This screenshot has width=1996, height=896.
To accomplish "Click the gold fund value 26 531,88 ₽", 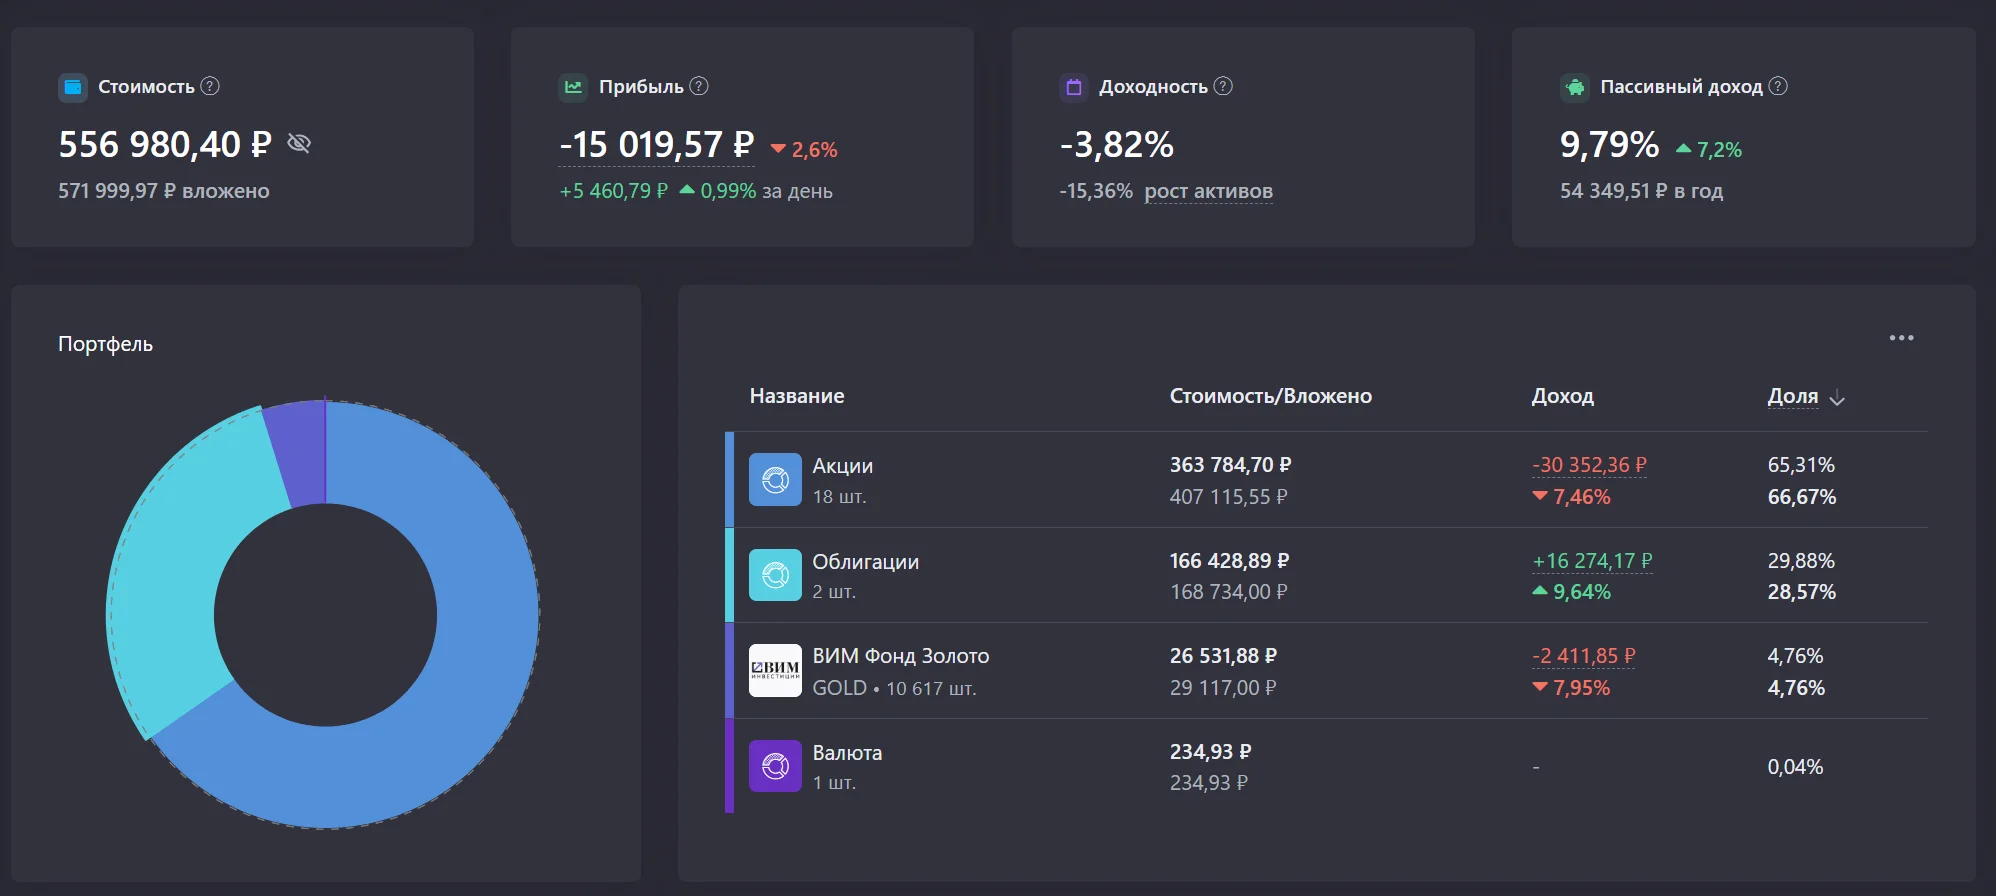I will [1223, 656].
